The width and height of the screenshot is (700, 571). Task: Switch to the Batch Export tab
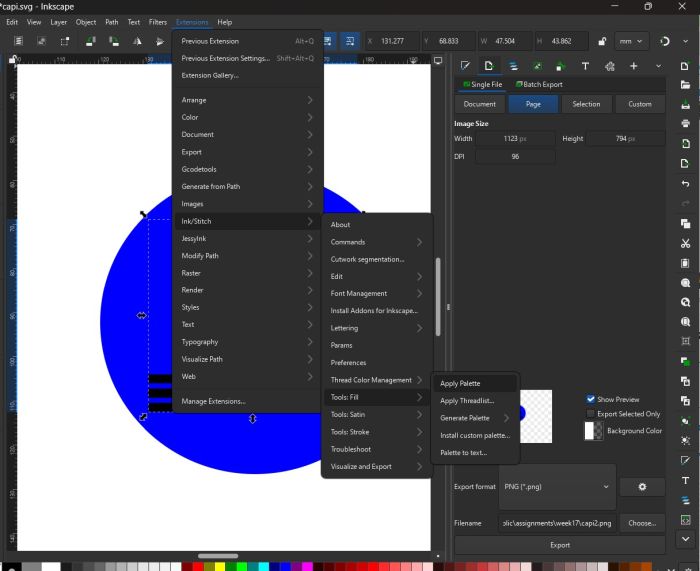coord(539,84)
